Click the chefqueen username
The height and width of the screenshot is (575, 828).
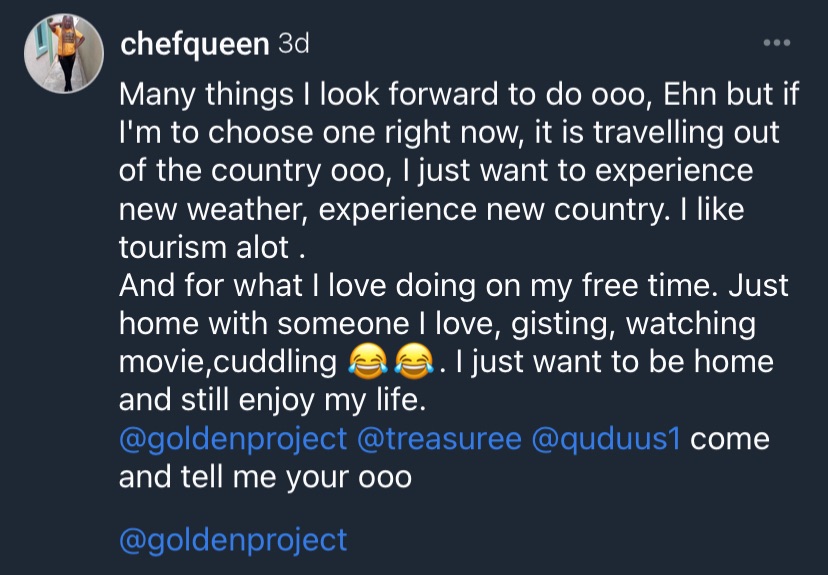click(194, 44)
